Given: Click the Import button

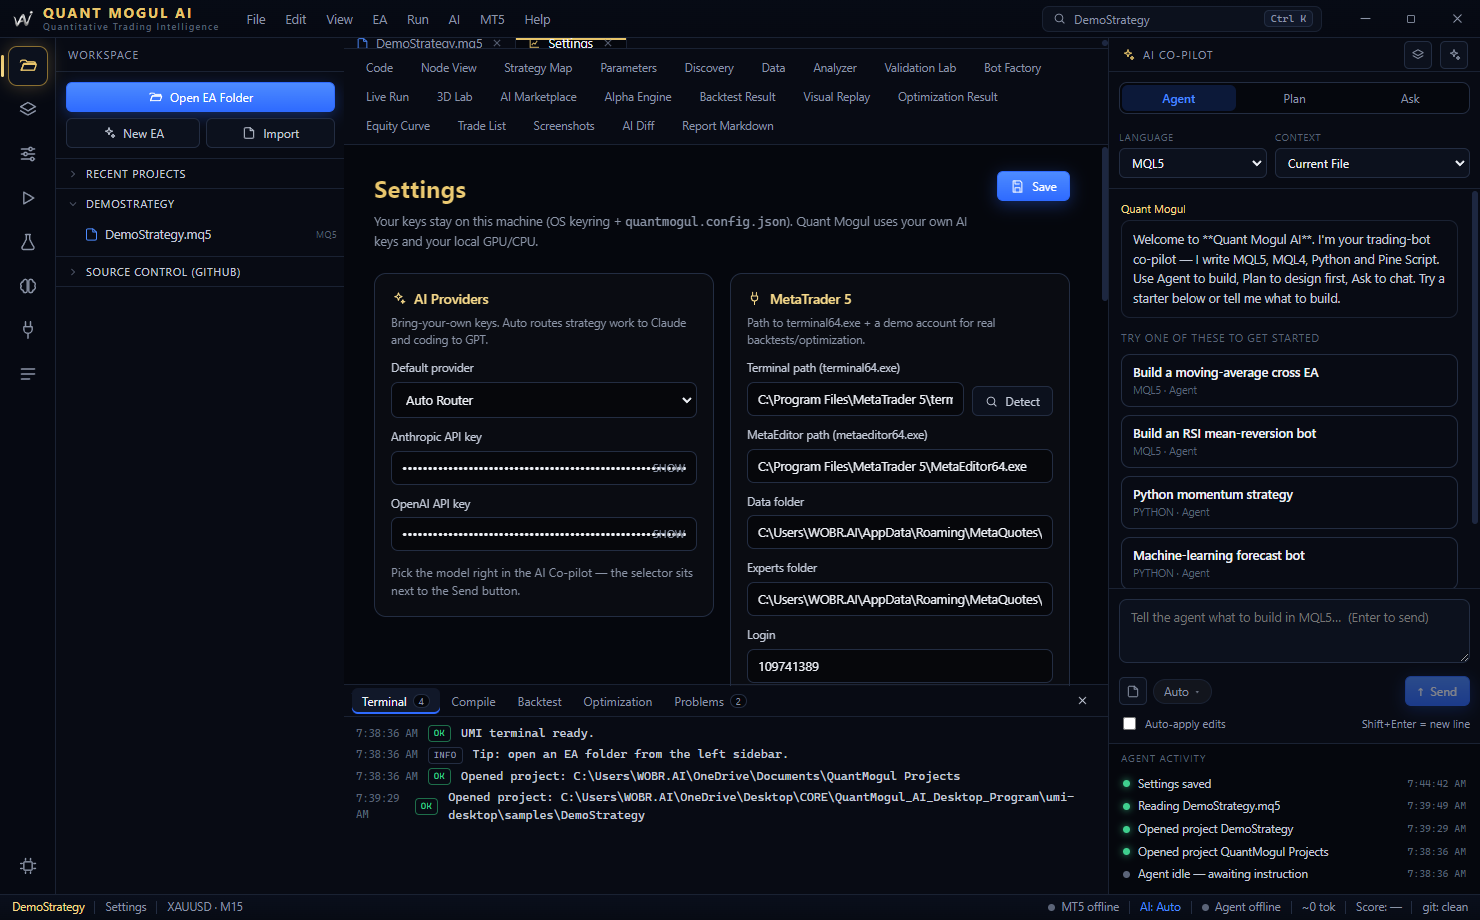Looking at the screenshot, I should (270, 133).
